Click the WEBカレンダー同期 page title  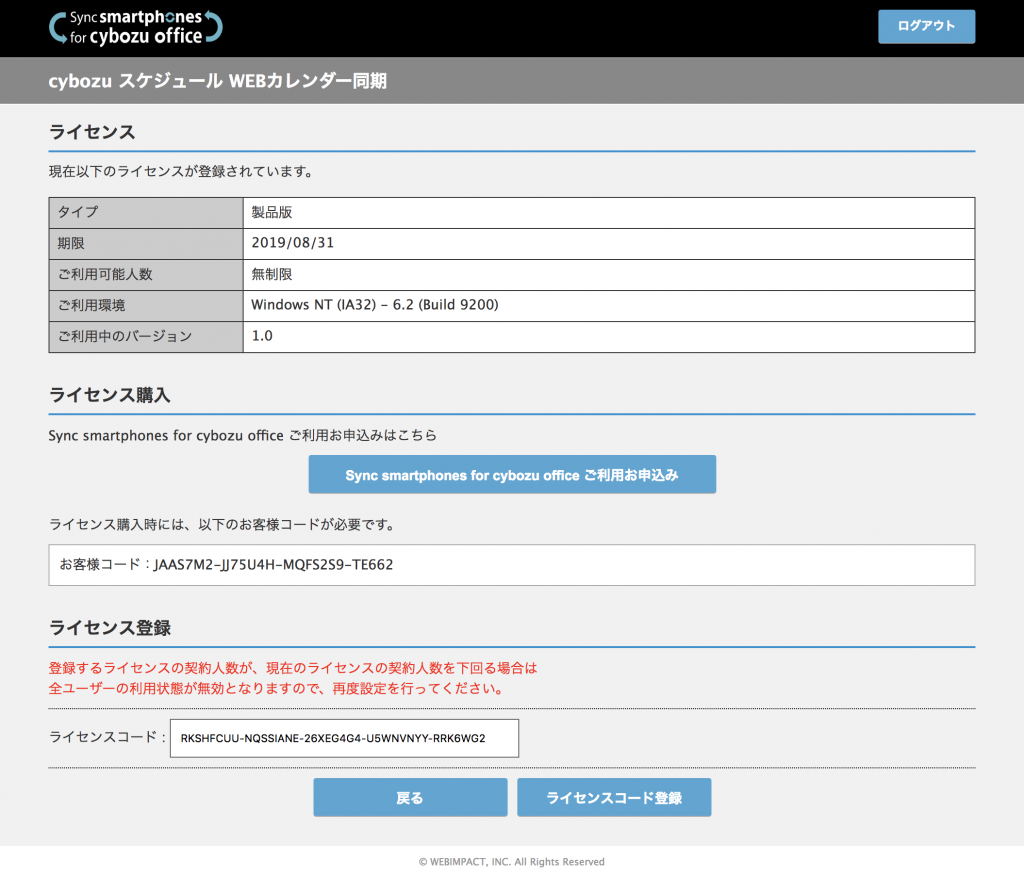[217, 82]
